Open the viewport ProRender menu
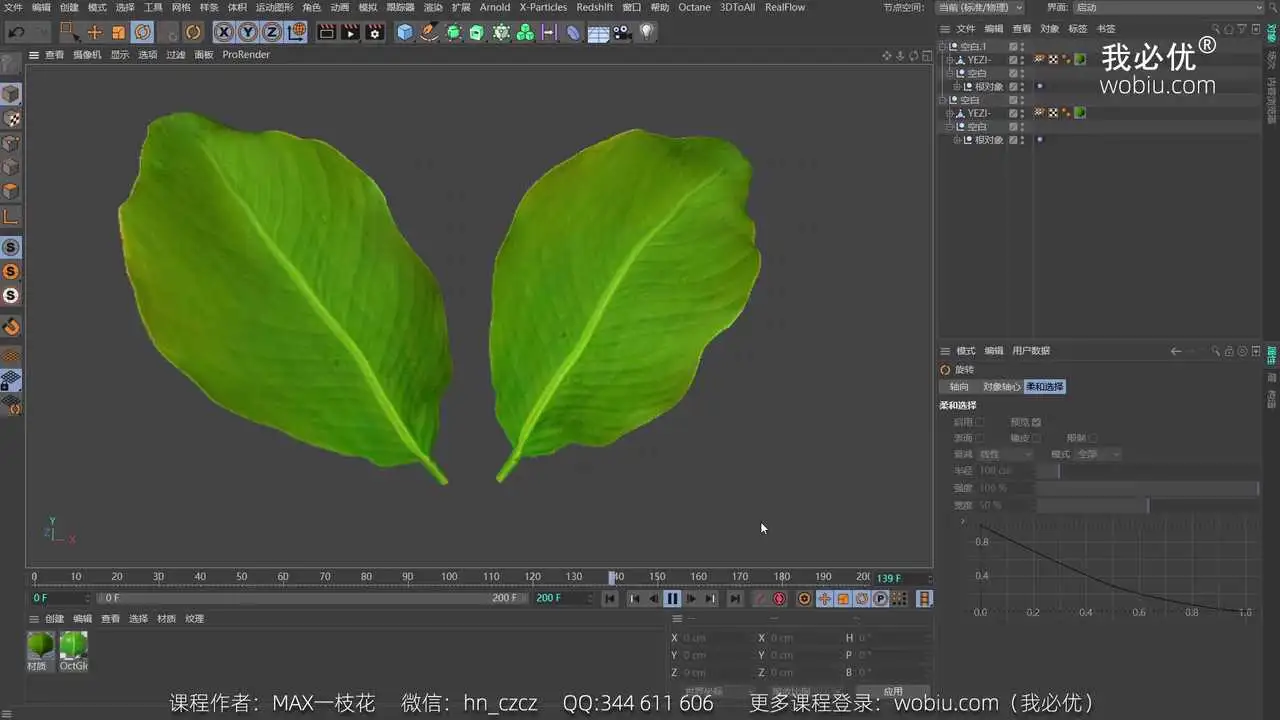This screenshot has width=1280, height=720. (x=246, y=55)
